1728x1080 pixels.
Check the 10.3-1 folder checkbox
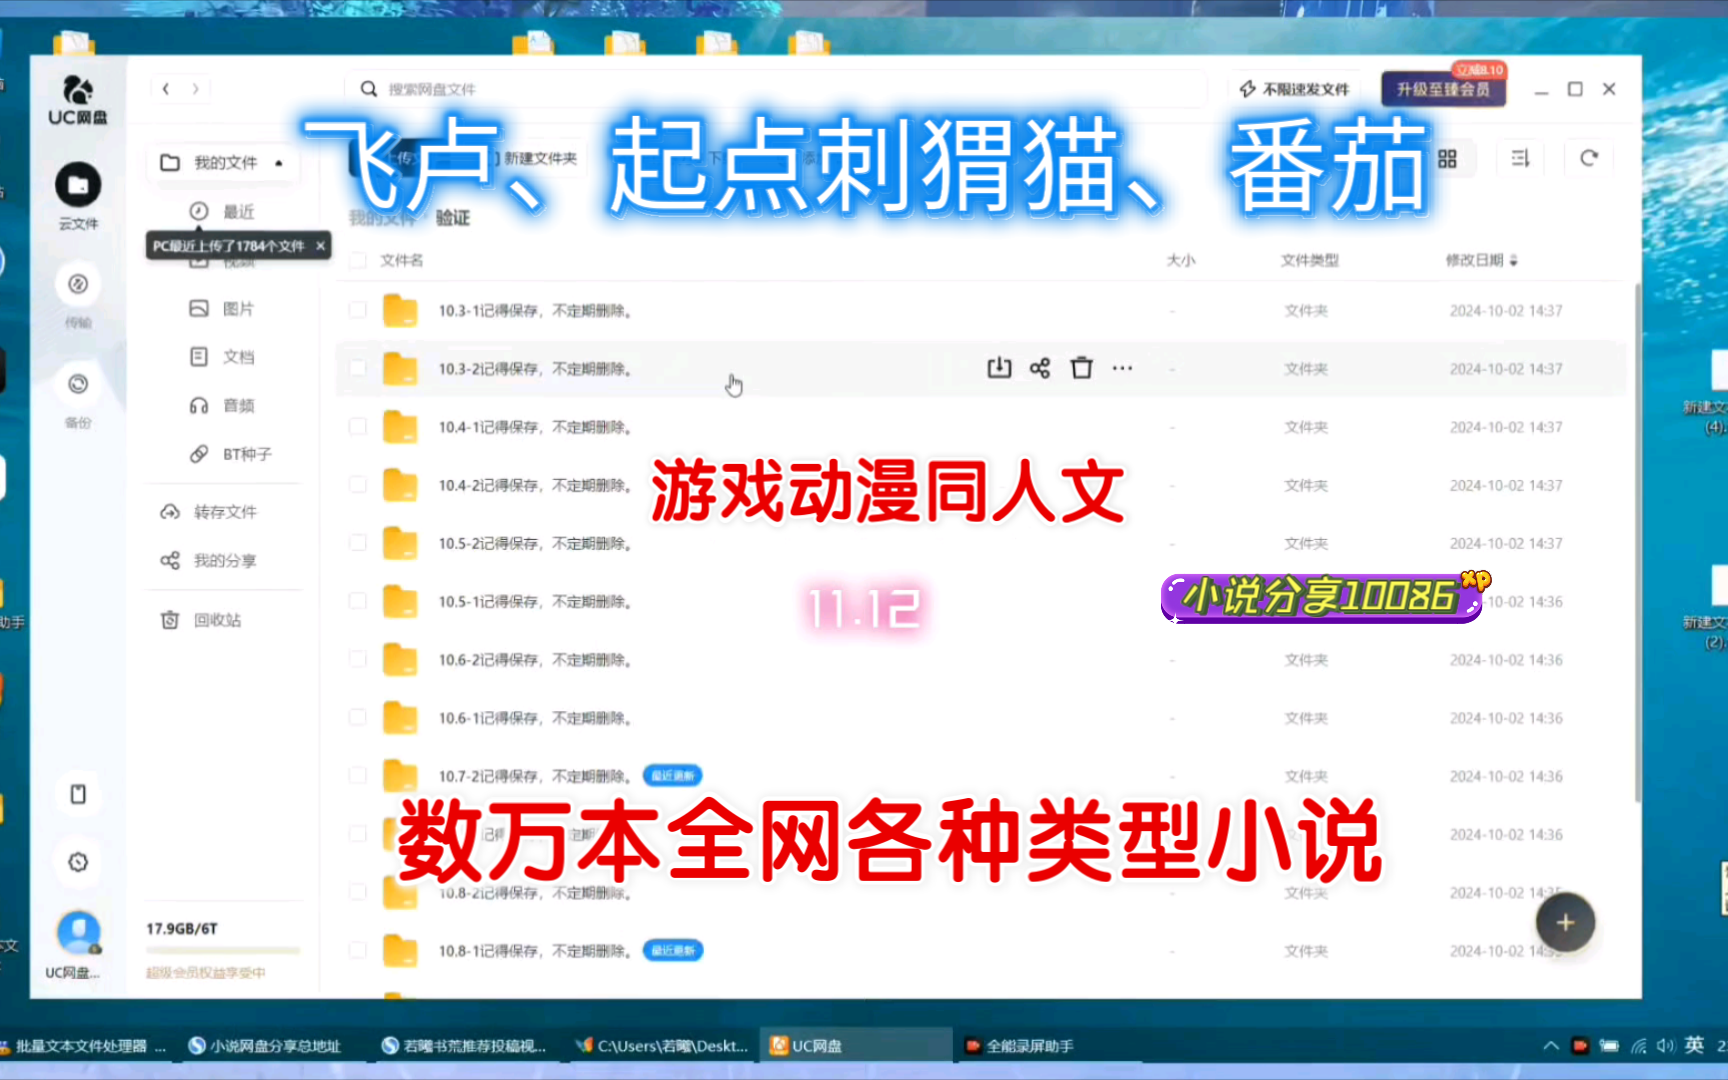[357, 310]
